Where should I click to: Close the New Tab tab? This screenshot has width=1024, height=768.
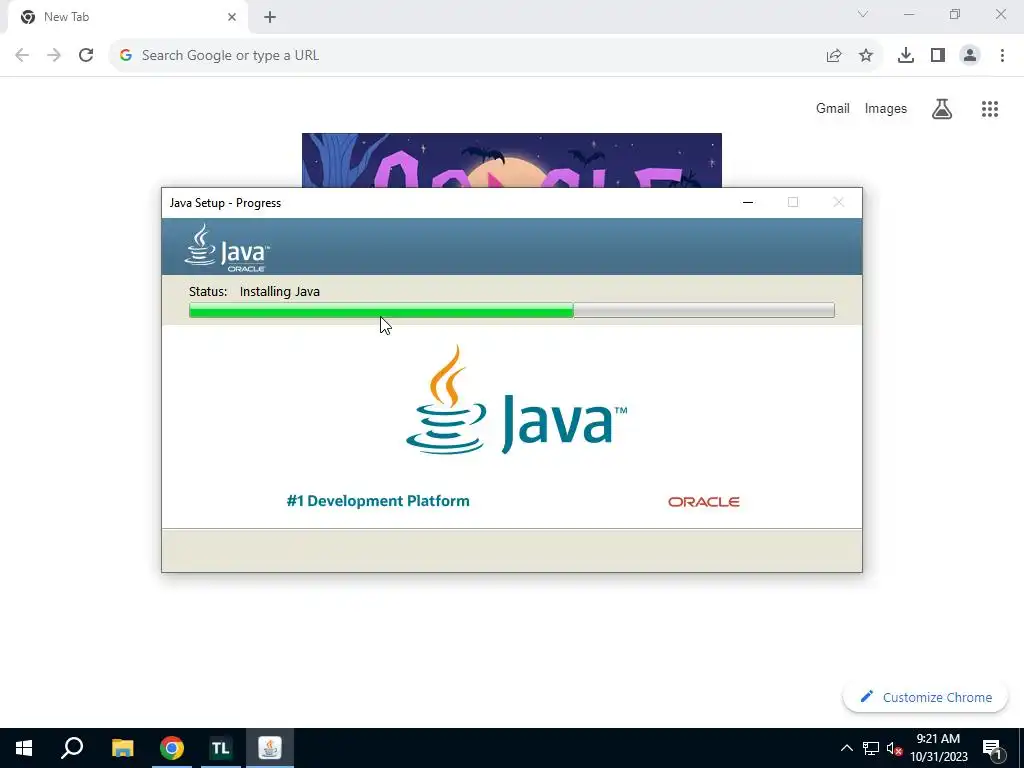coord(232,17)
